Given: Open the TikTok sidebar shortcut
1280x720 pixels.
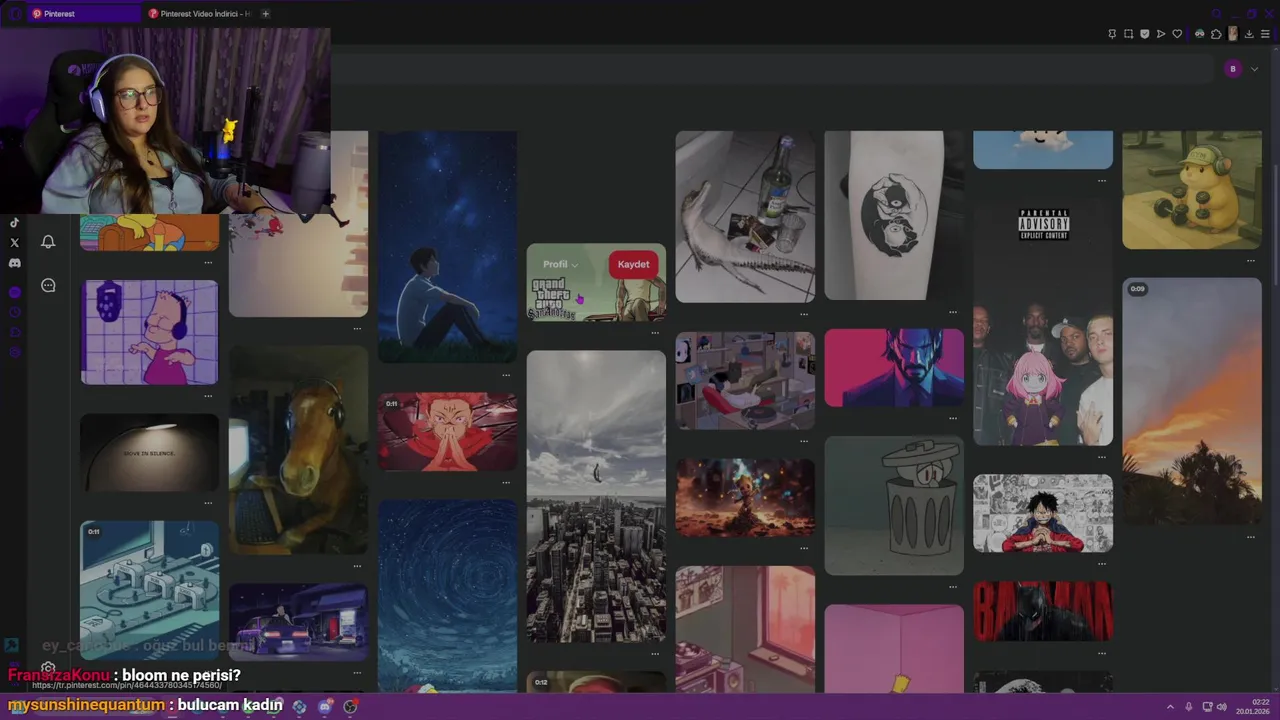Looking at the screenshot, I should [14, 222].
